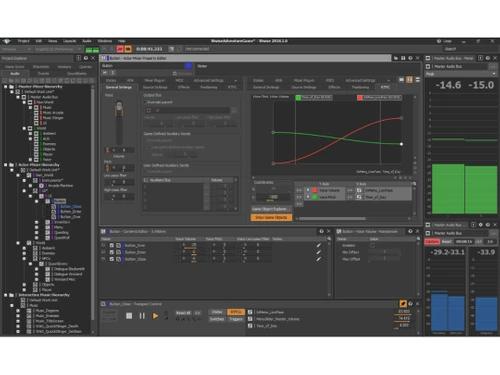Click the red Capture button in the loudness meter

click(432, 242)
